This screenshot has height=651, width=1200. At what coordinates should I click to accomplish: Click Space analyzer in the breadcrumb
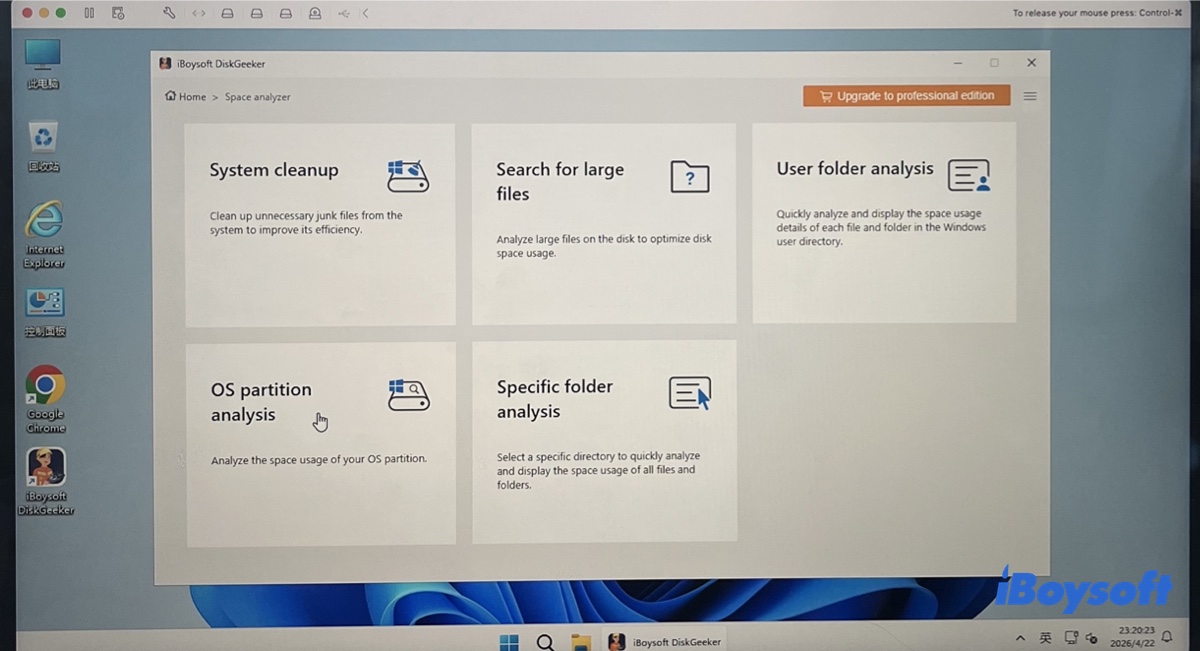tap(257, 97)
